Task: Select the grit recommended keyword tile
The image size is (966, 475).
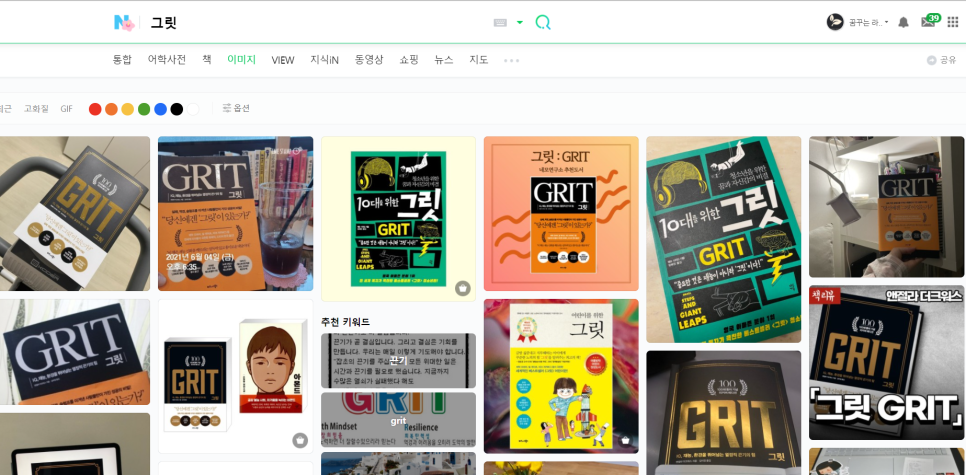Action: [399, 420]
